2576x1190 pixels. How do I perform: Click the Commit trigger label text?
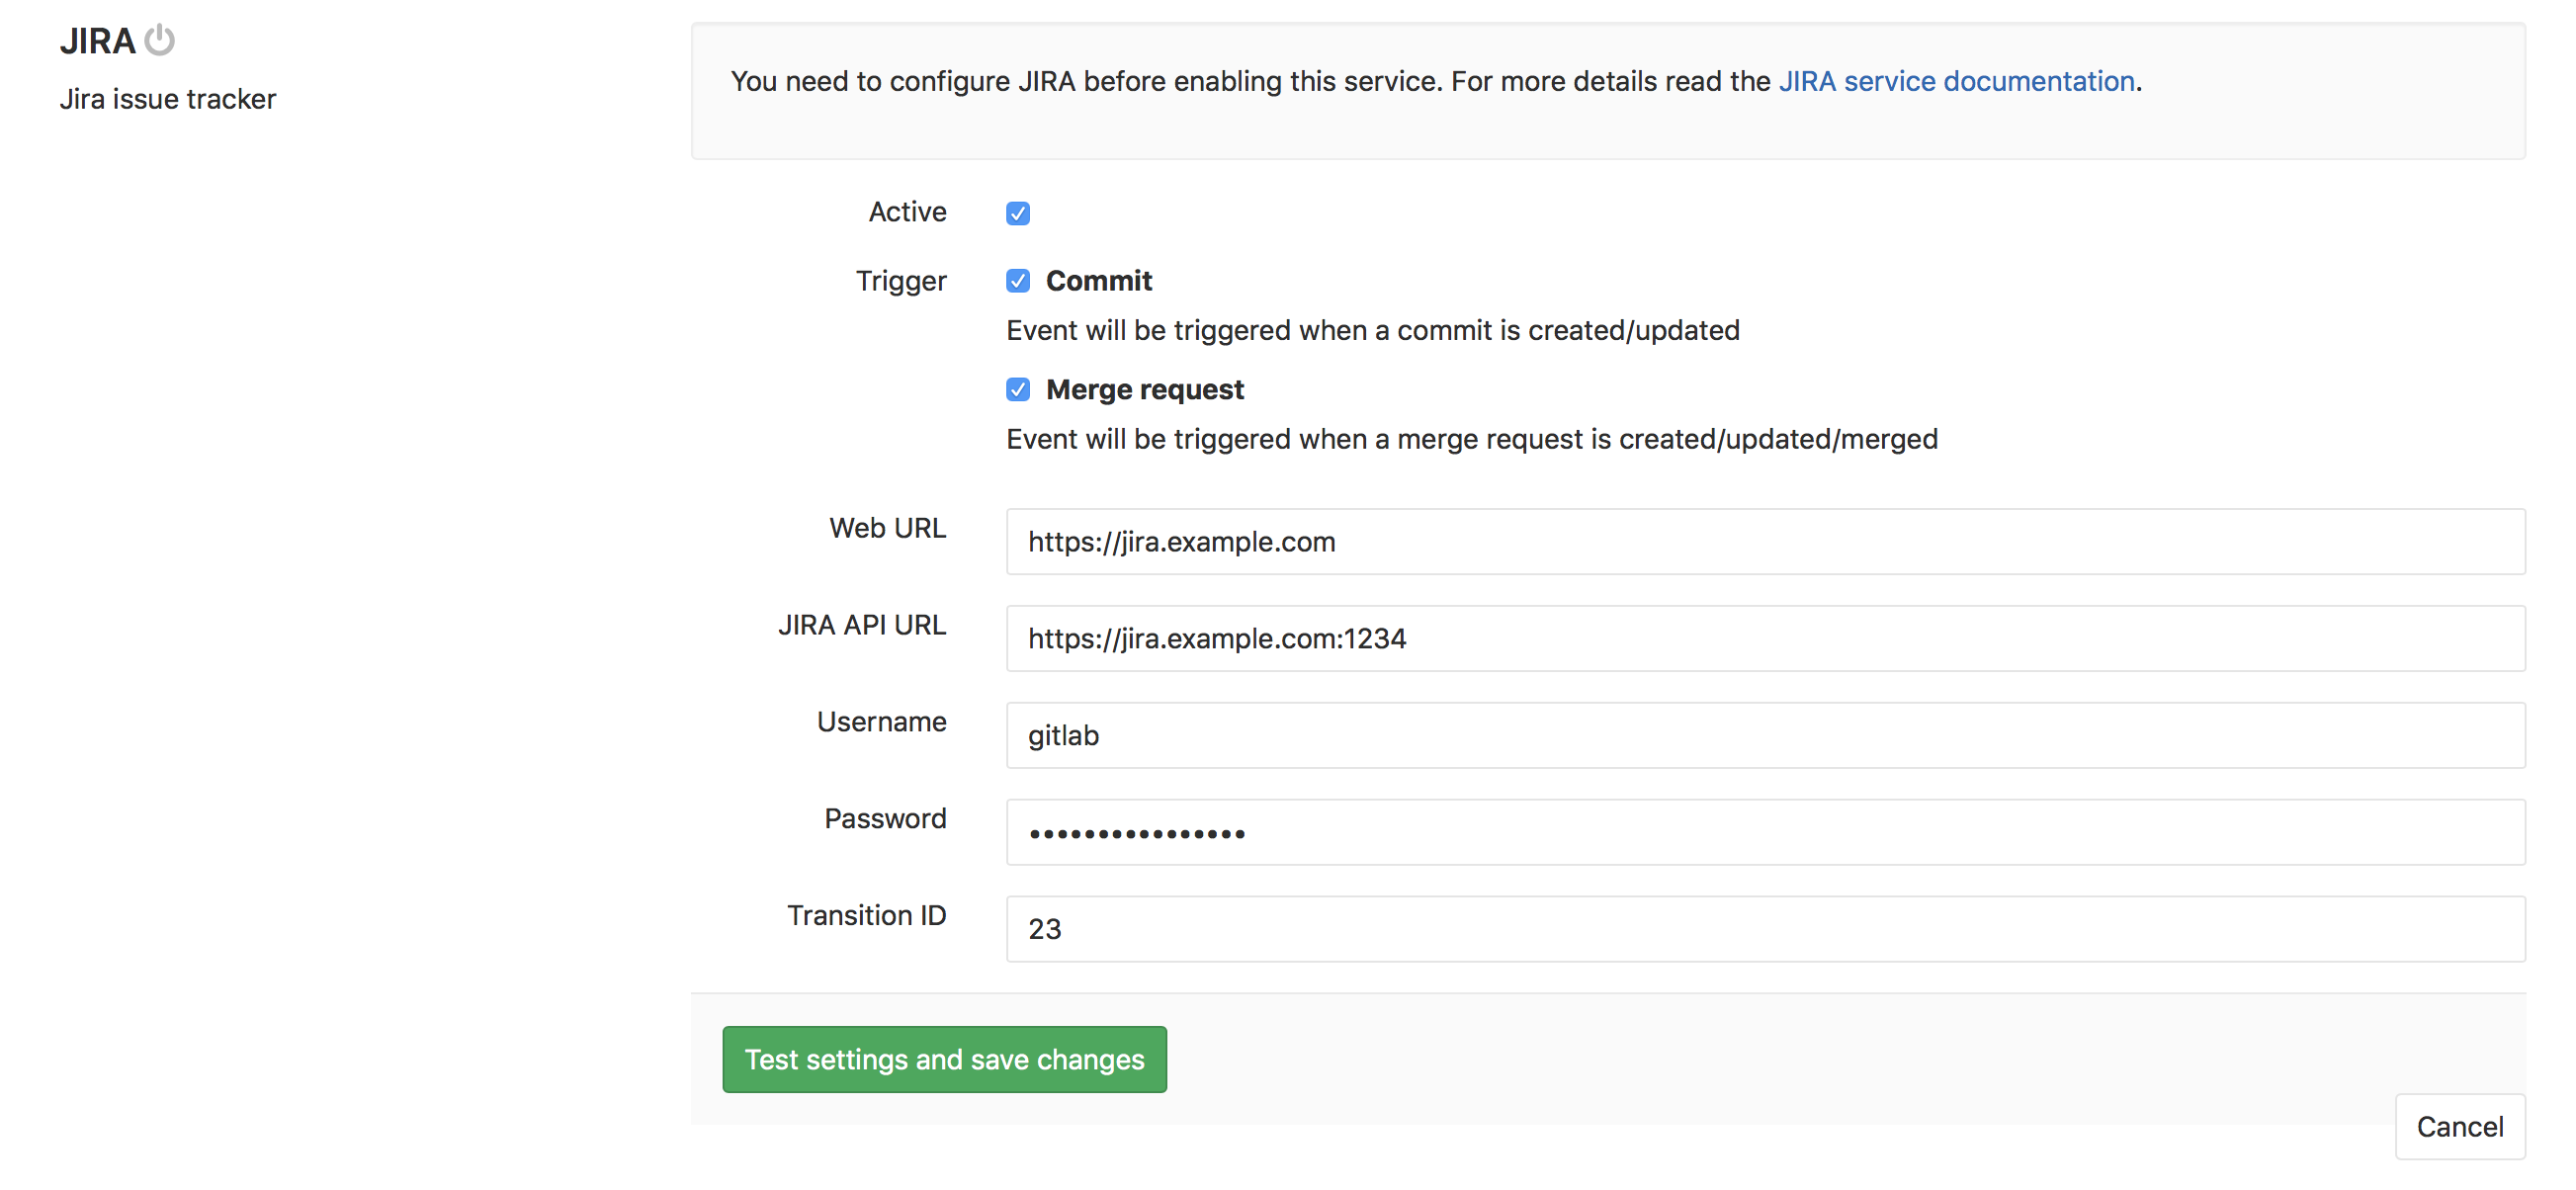pyautogui.click(x=1099, y=281)
